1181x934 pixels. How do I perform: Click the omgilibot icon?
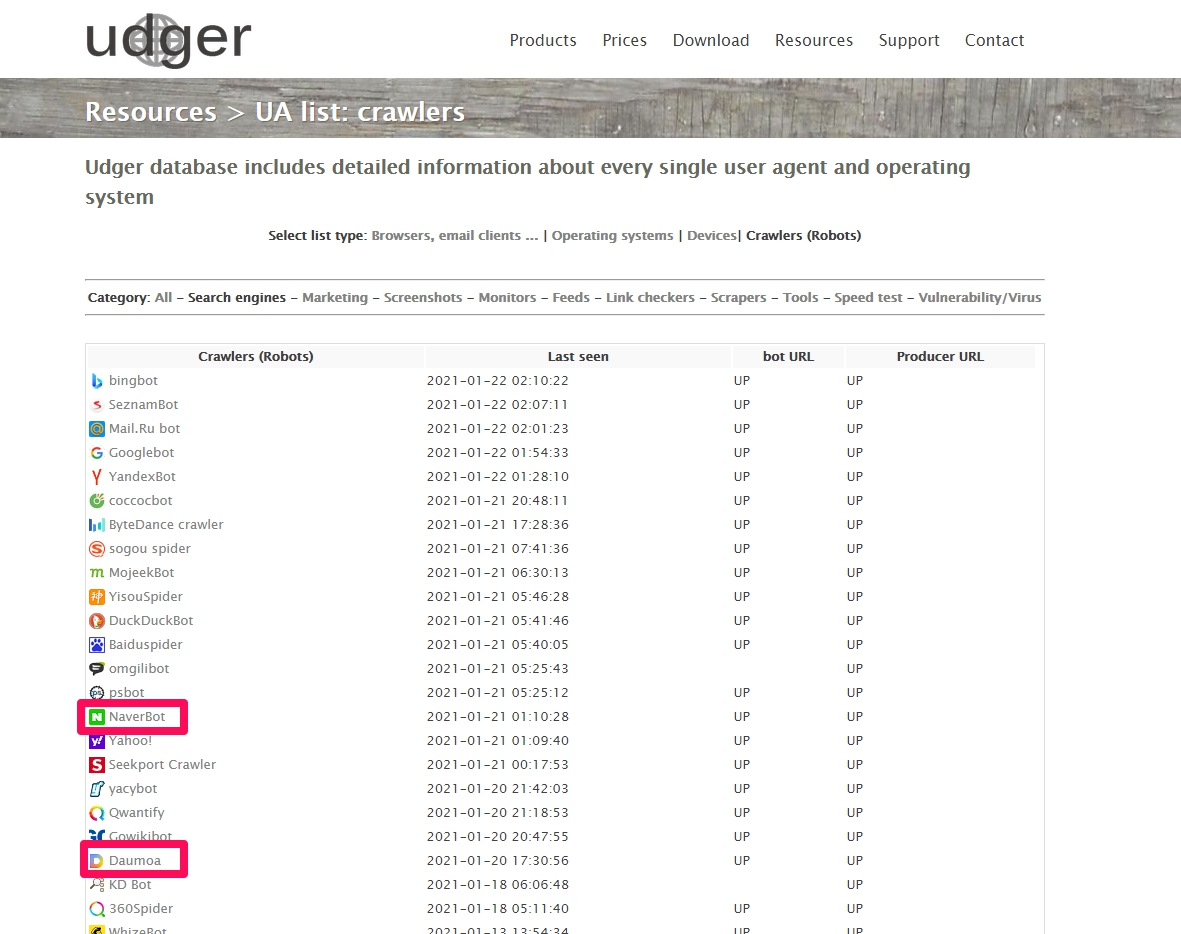[96, 669]
